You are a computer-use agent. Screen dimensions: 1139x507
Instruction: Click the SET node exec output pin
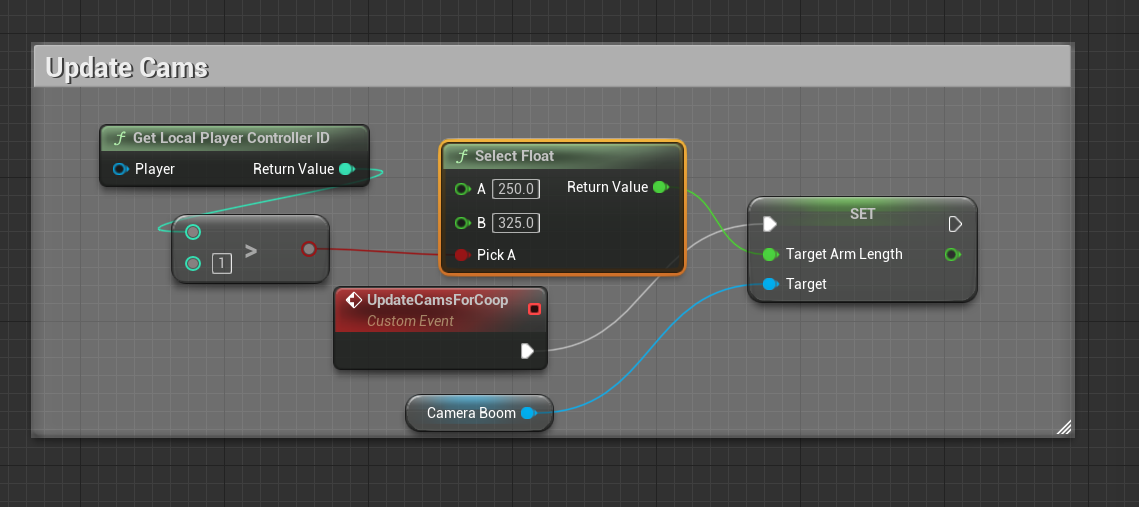point(955,224)
